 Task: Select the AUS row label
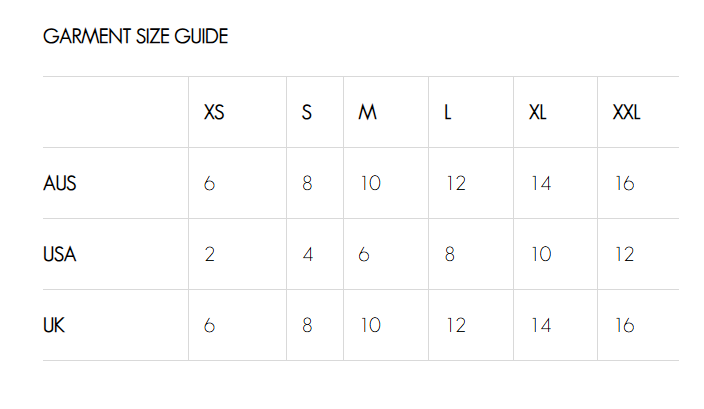(x=60, y=184)
